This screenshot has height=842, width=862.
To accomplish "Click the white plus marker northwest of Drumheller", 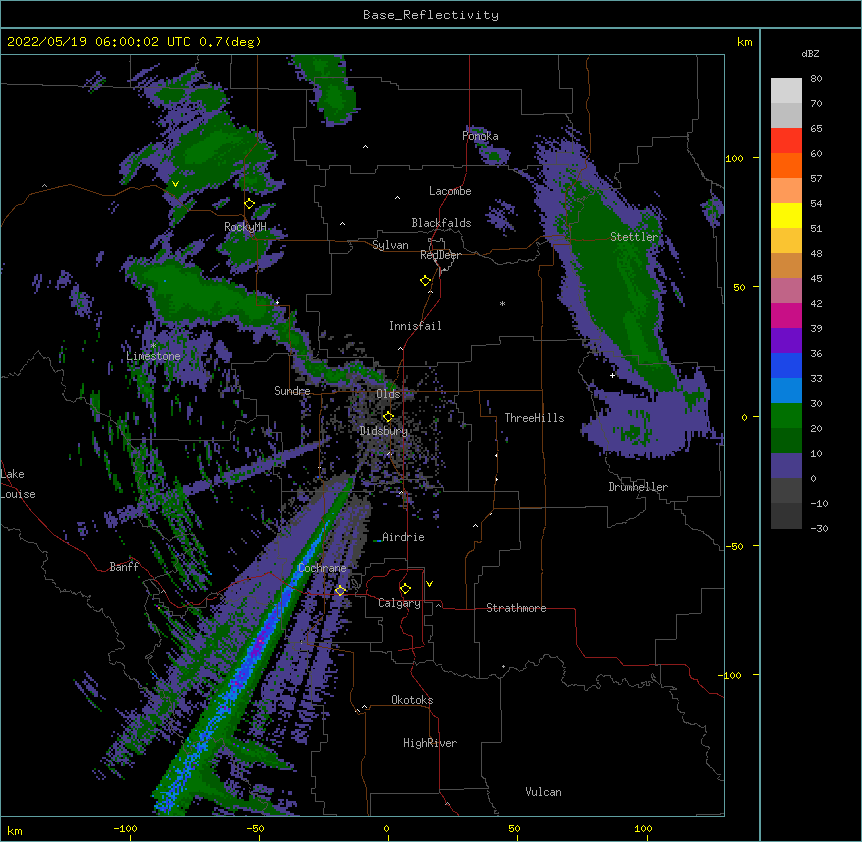I will click(612, 375).
